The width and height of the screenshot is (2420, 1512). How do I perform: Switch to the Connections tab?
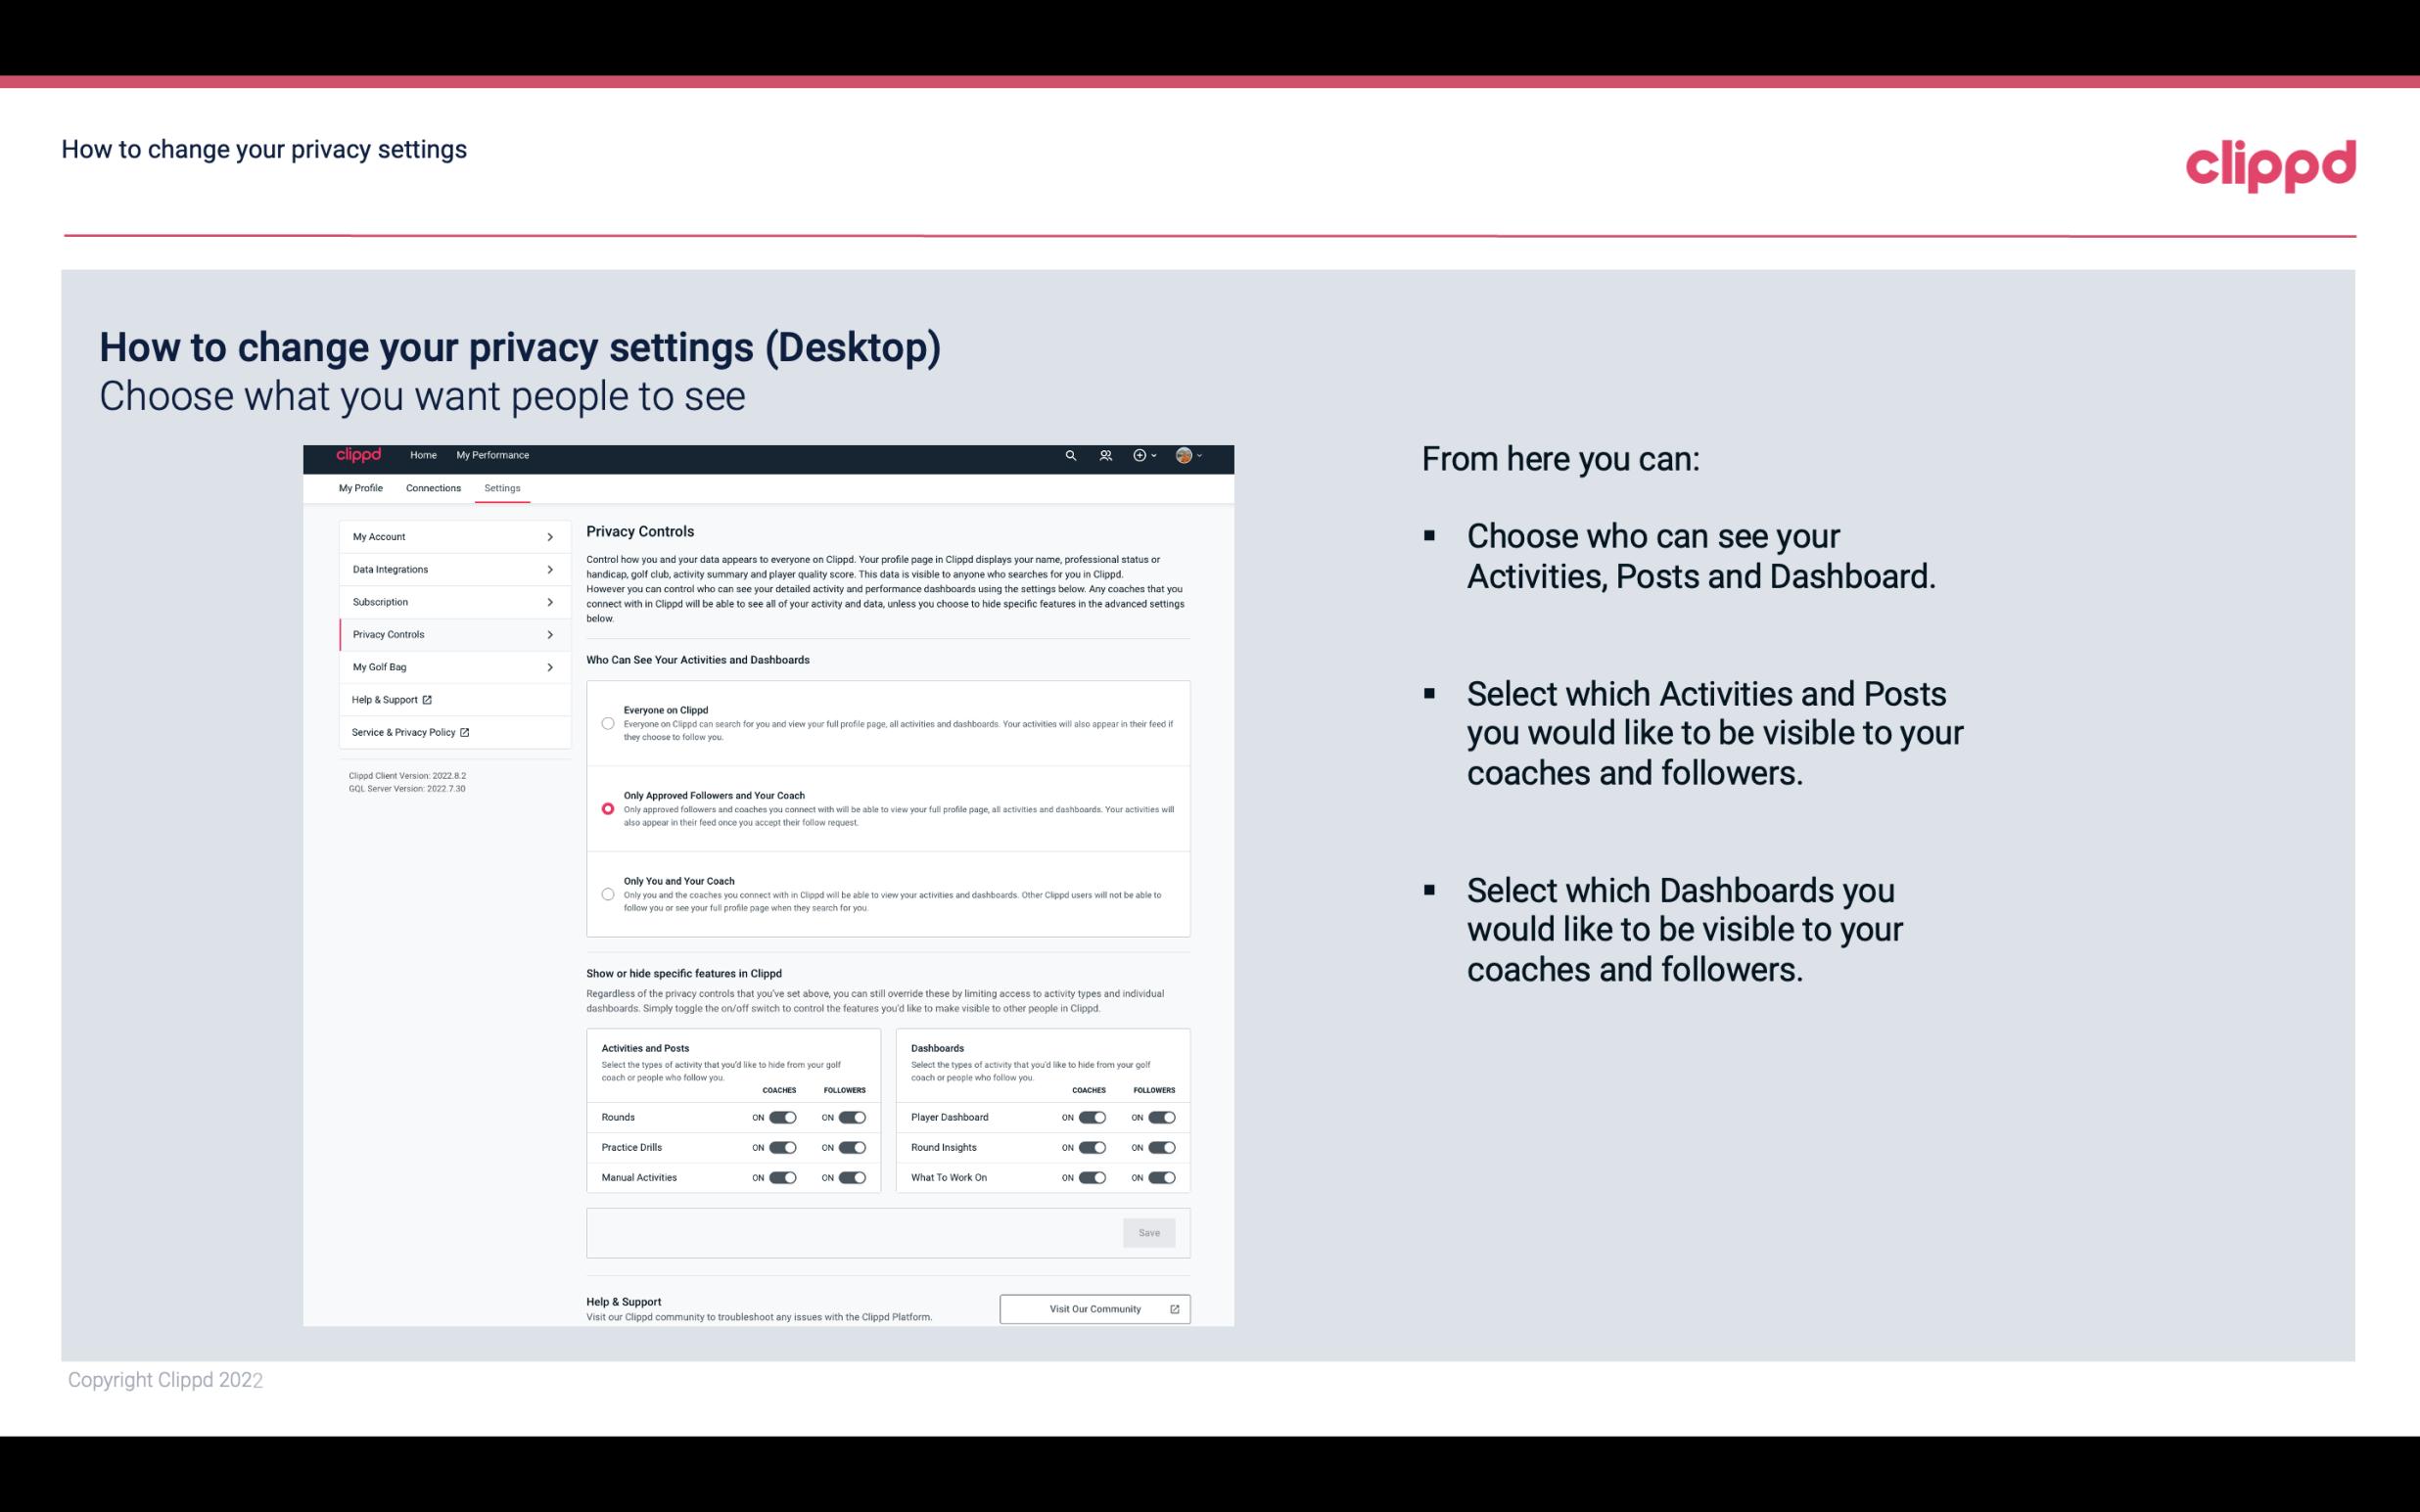(432, 487)
